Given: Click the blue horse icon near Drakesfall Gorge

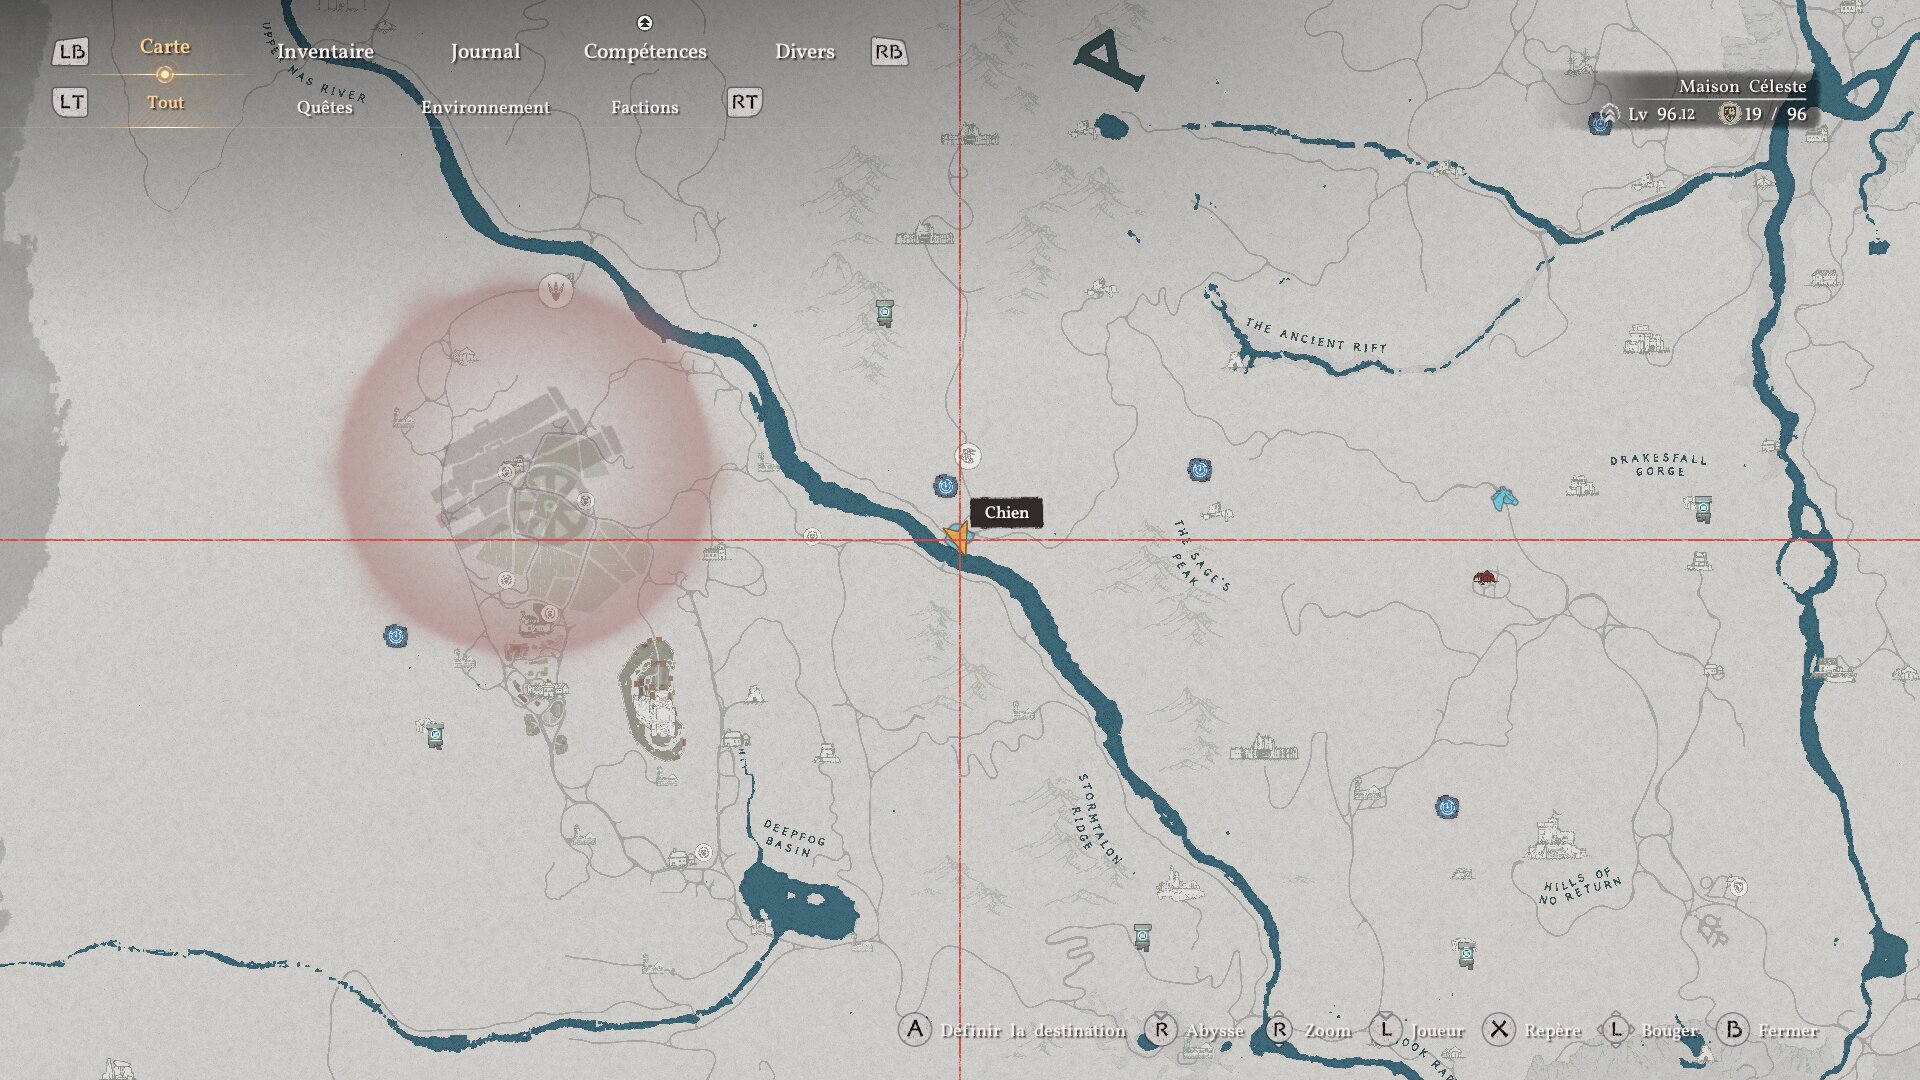Looking at the screenshot, I should (1503, 497).
